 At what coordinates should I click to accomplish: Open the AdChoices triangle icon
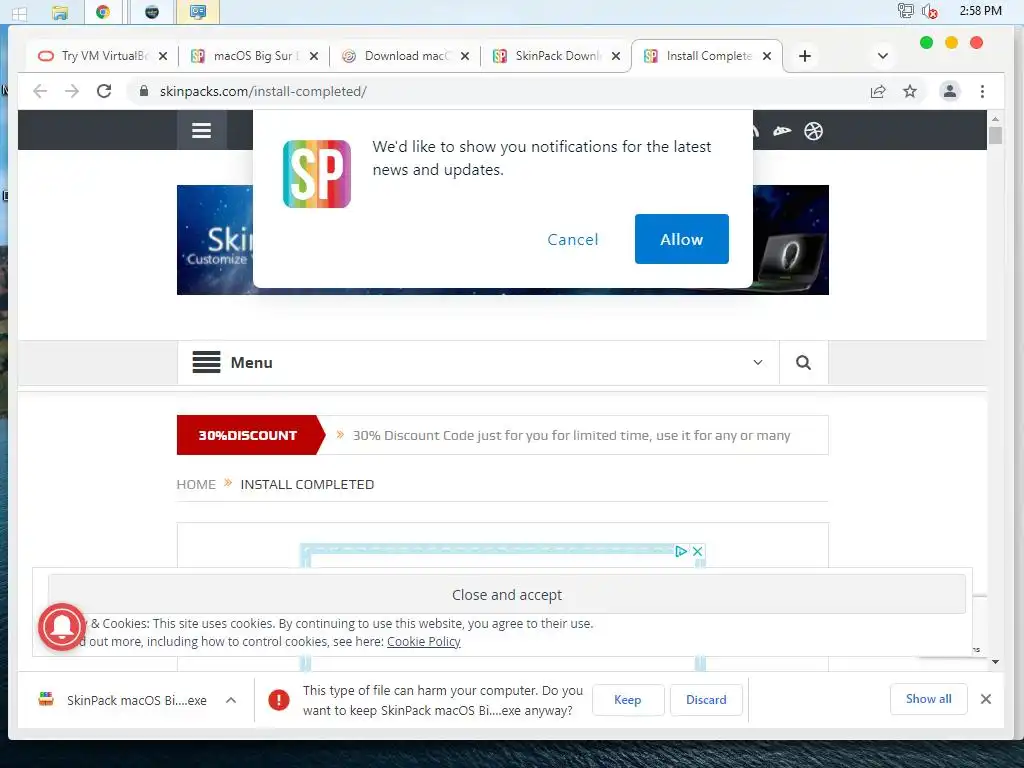coord(681,551)
